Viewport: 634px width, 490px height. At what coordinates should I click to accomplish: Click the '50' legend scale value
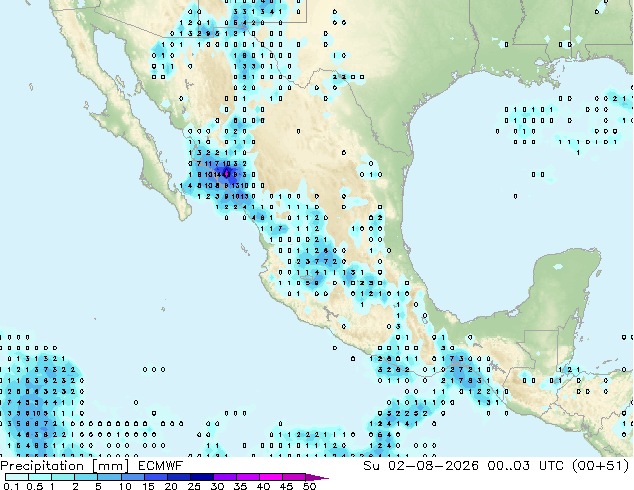[x=309, y=486]
